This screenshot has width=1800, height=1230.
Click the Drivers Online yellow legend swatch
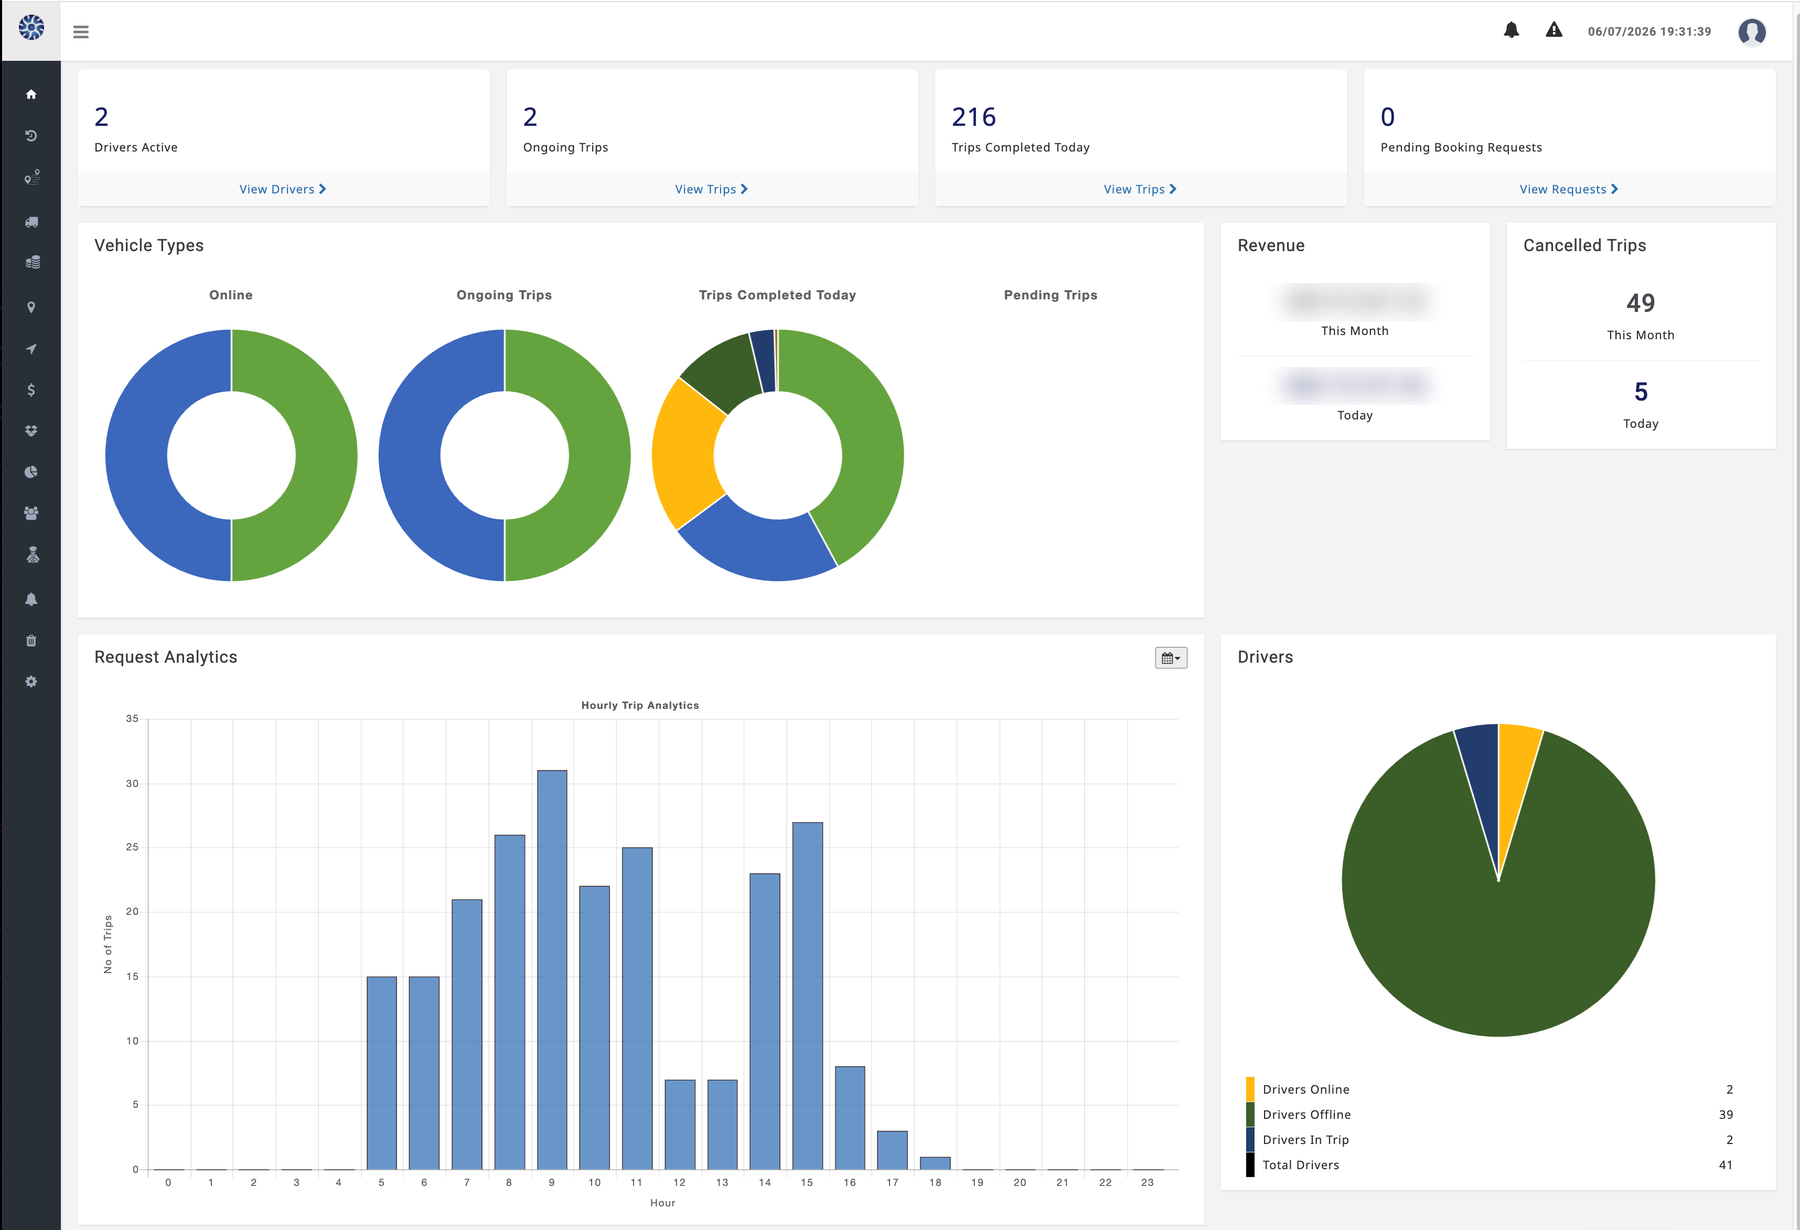click(x=1250, y=1089)
